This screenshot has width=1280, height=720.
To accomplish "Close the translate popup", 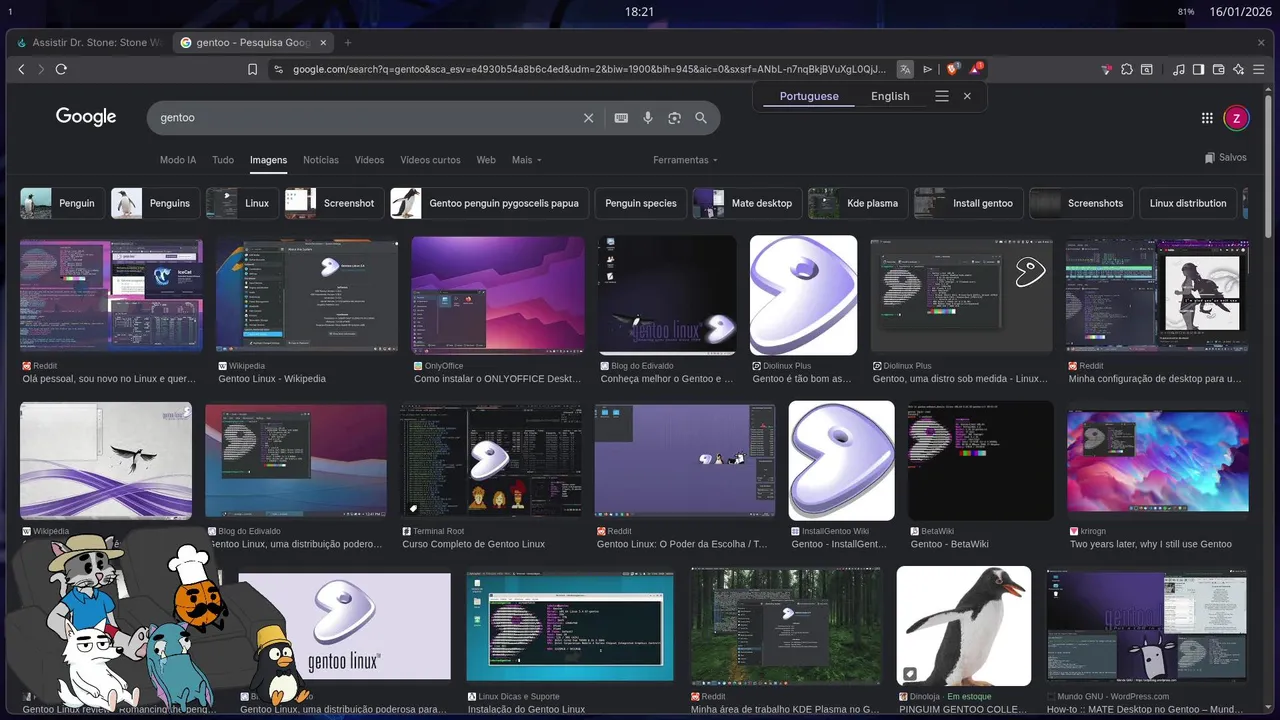I will (x=967, y=96).
